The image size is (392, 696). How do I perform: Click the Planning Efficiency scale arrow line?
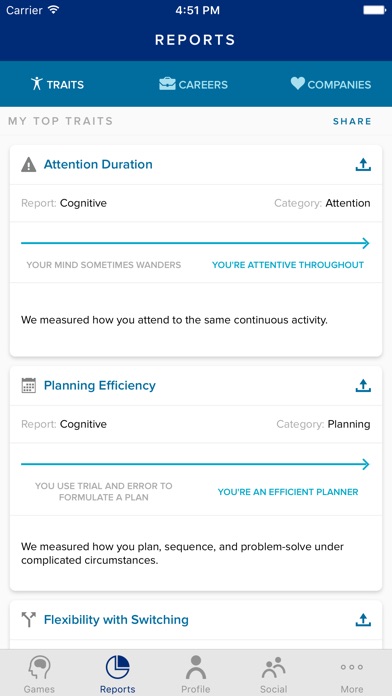[195, 464]
